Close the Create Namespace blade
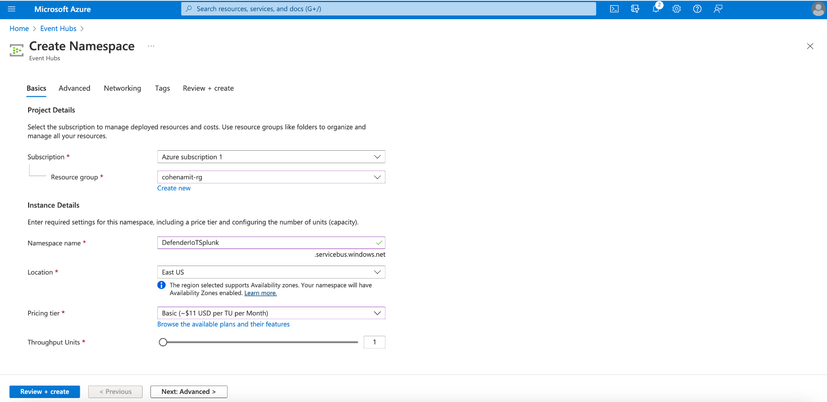827x402 pixels. (810, 46)
